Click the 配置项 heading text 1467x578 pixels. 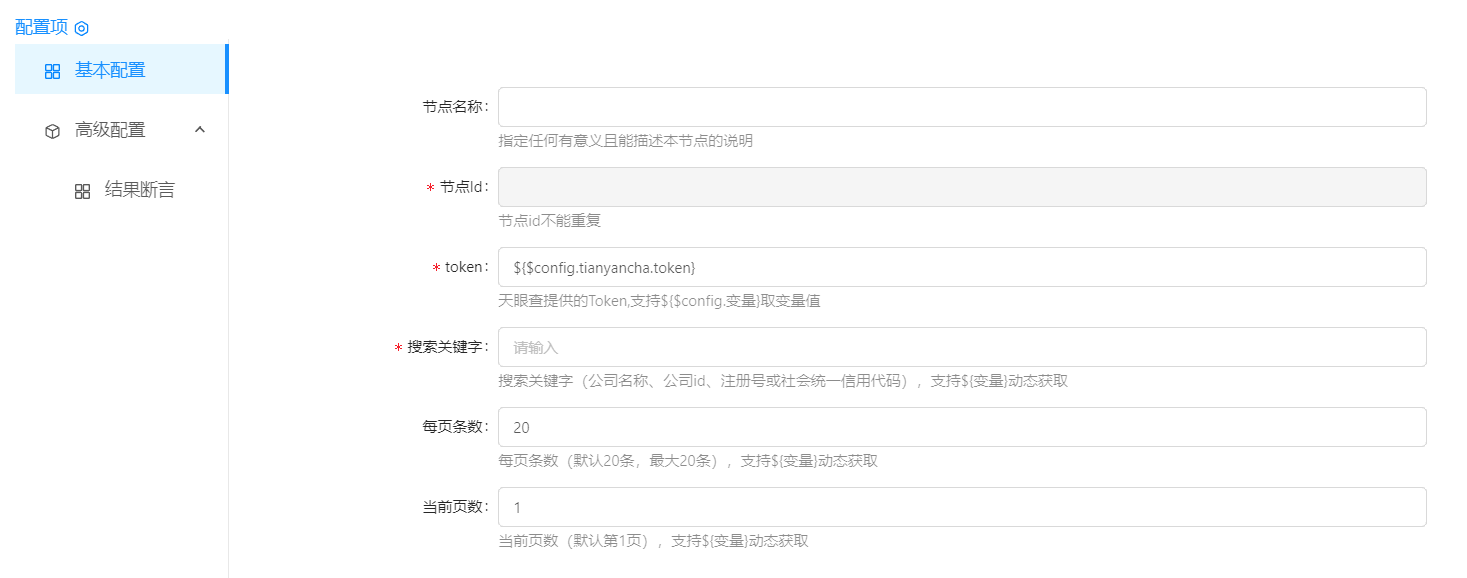tap(41, 28)
